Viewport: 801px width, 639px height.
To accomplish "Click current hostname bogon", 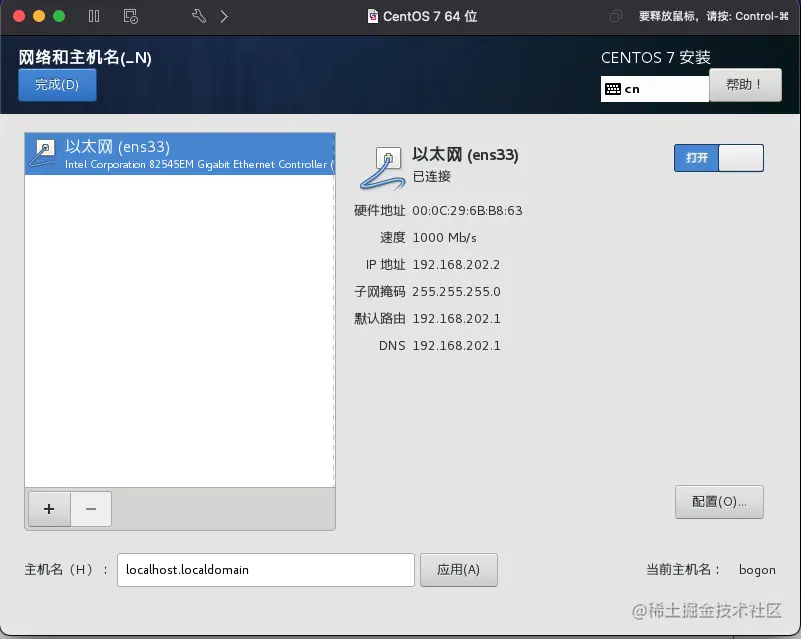I will 757,570.
